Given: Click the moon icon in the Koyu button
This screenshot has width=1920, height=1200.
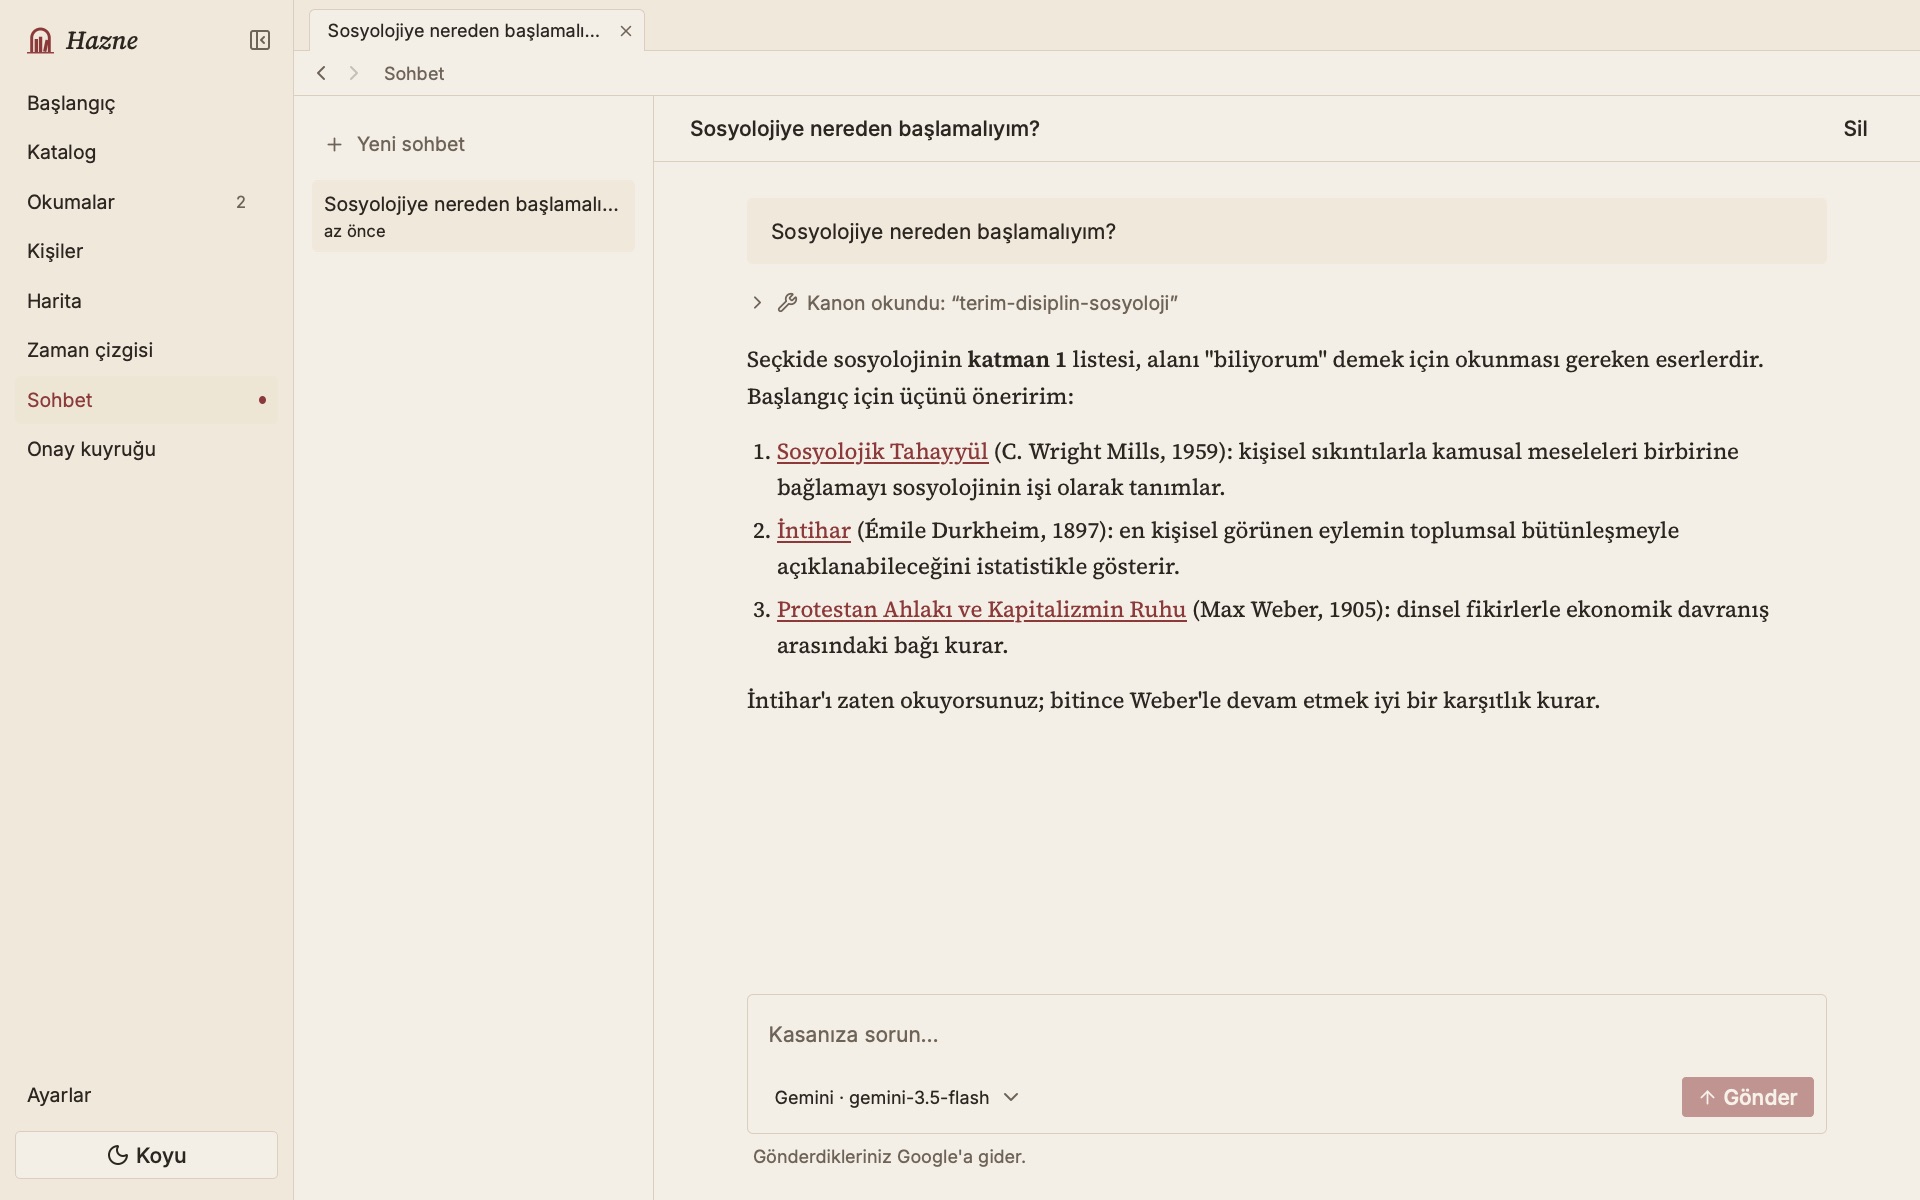Looking at the screenshot, I should coord(117,1155).
